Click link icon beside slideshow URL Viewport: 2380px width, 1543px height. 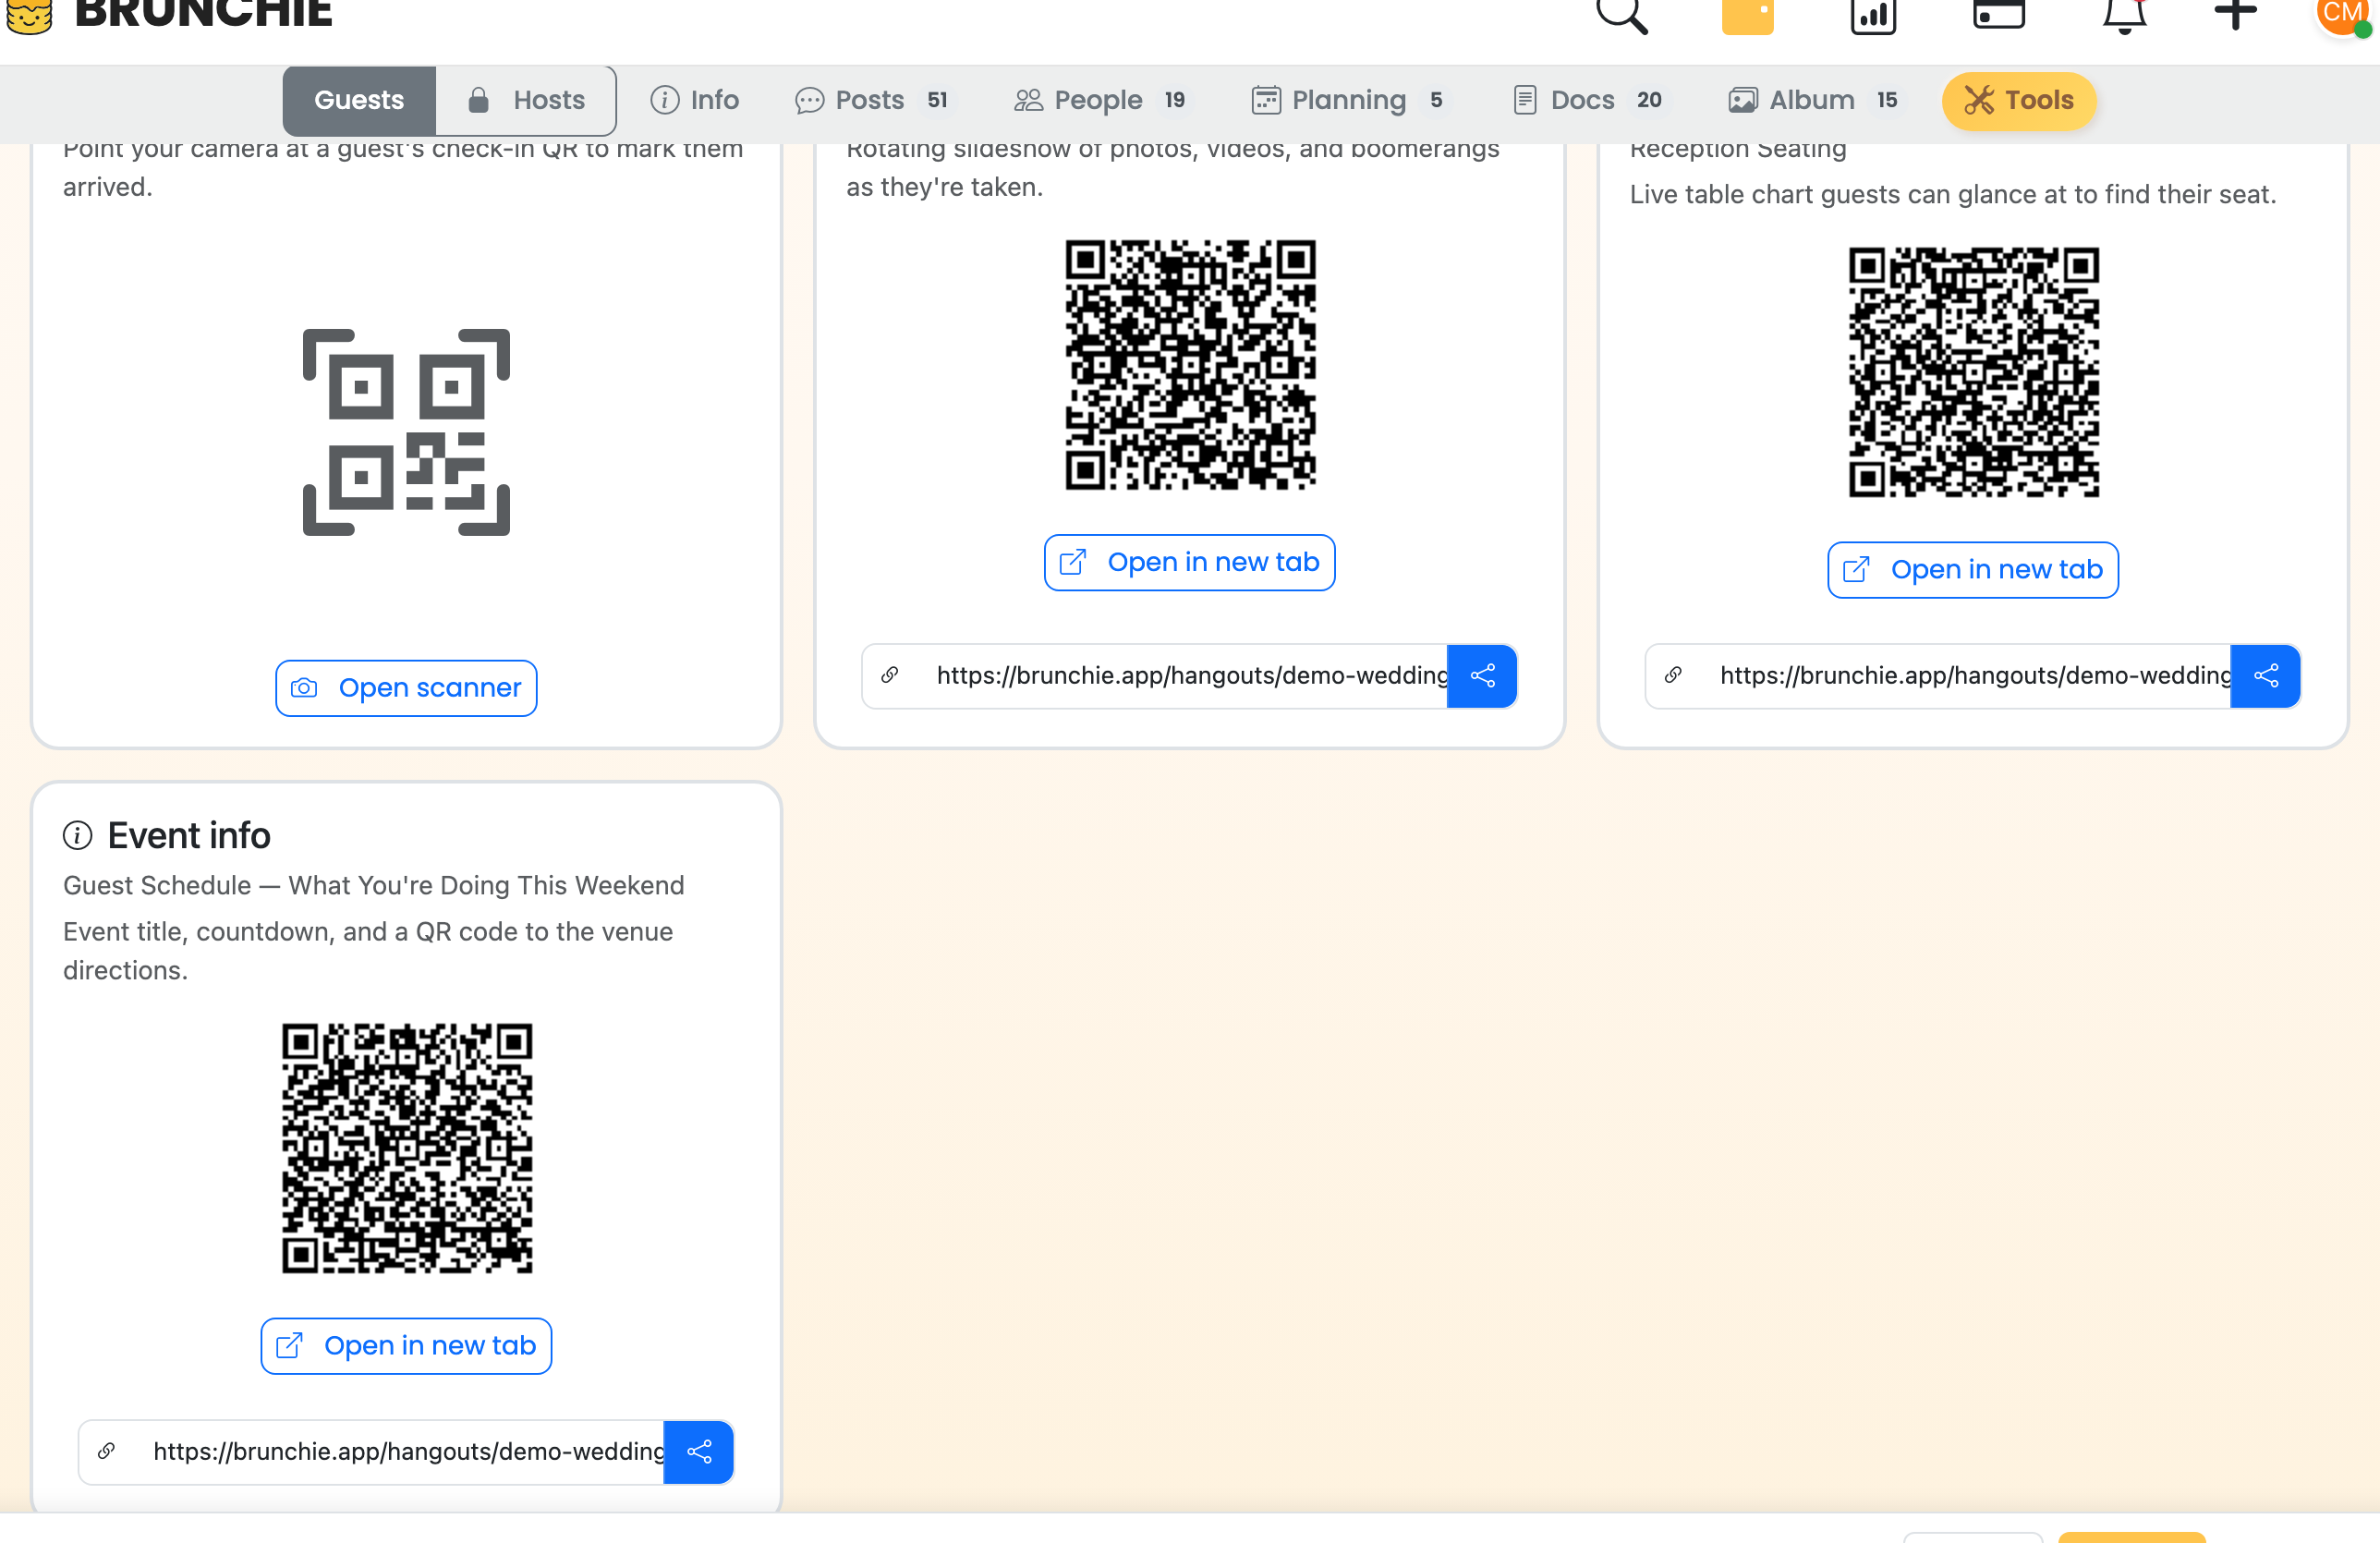(889, 675)
